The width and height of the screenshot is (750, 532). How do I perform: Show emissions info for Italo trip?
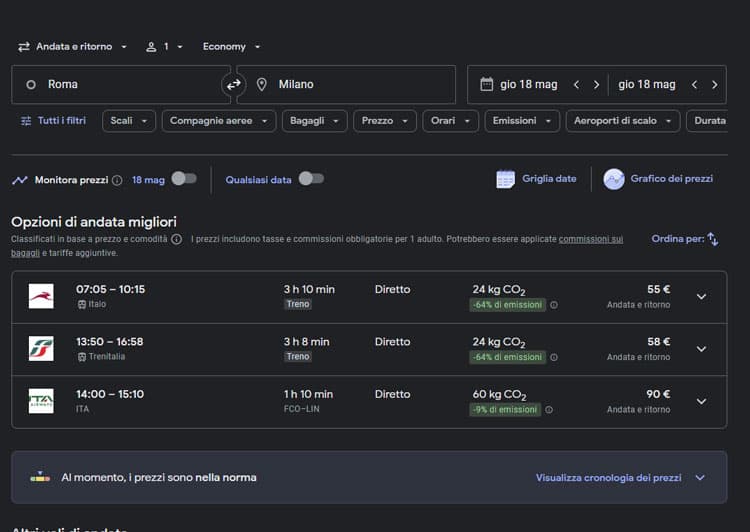554,305
